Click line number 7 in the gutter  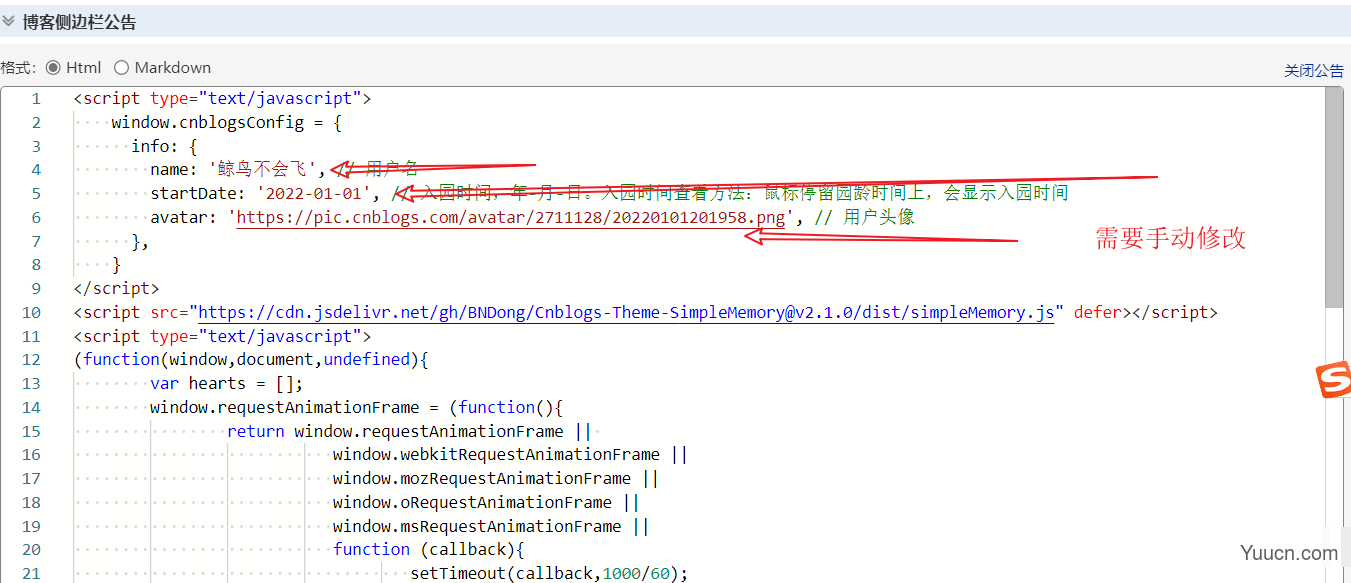pos(36,241)
